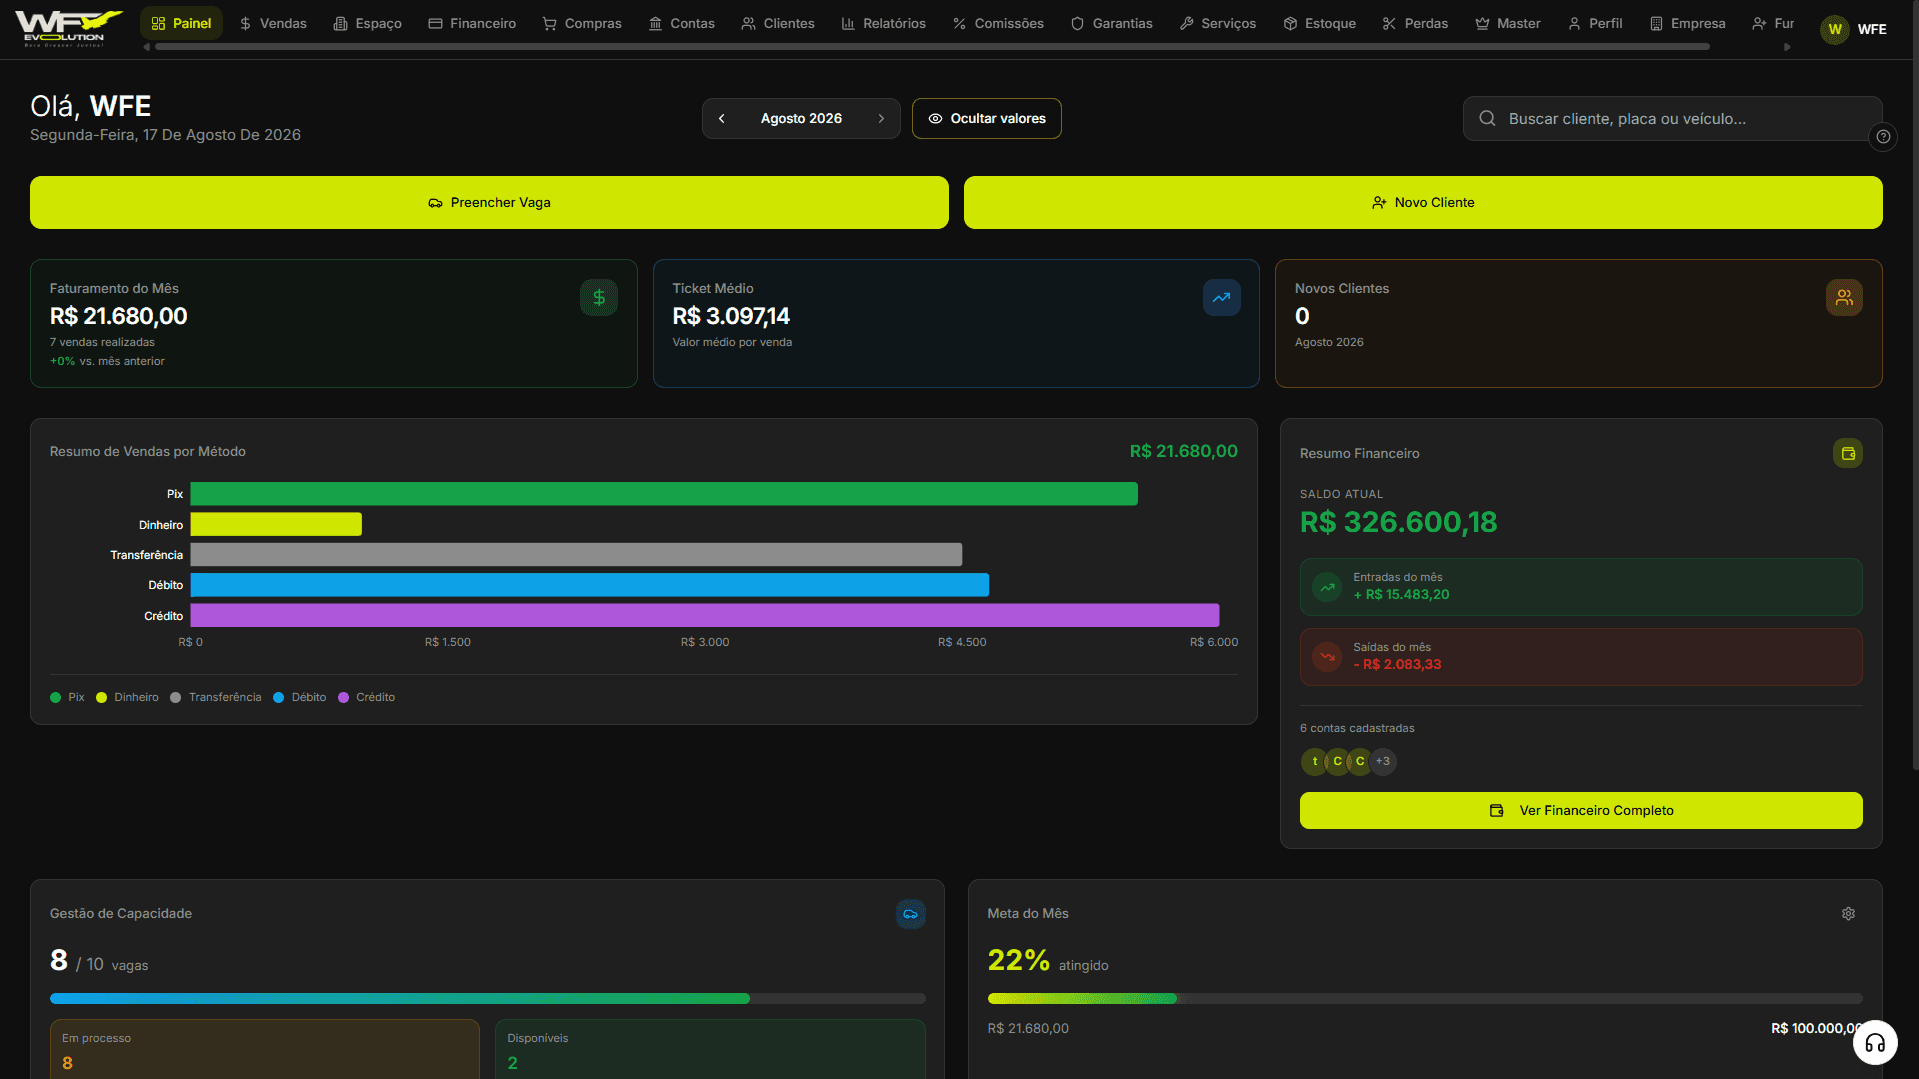Click the Meta do Mês progress bar

click(x=1425, y=998)
